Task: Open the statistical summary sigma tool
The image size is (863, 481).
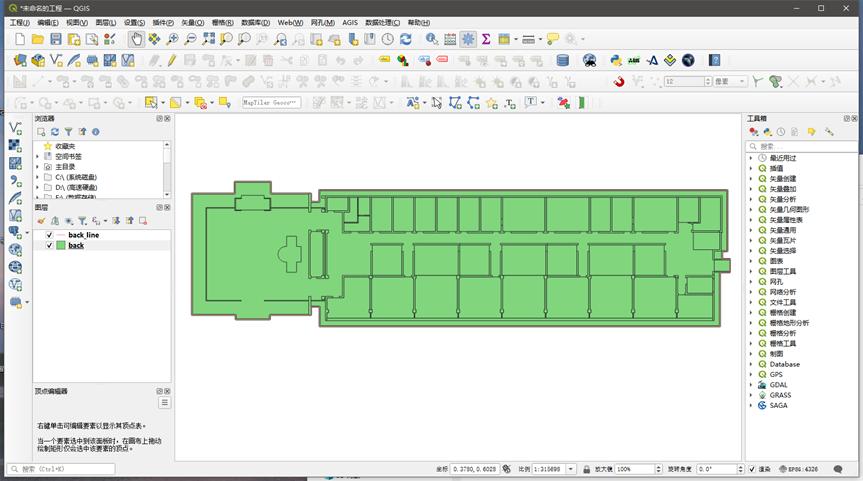Action: (x=486, y=39)
